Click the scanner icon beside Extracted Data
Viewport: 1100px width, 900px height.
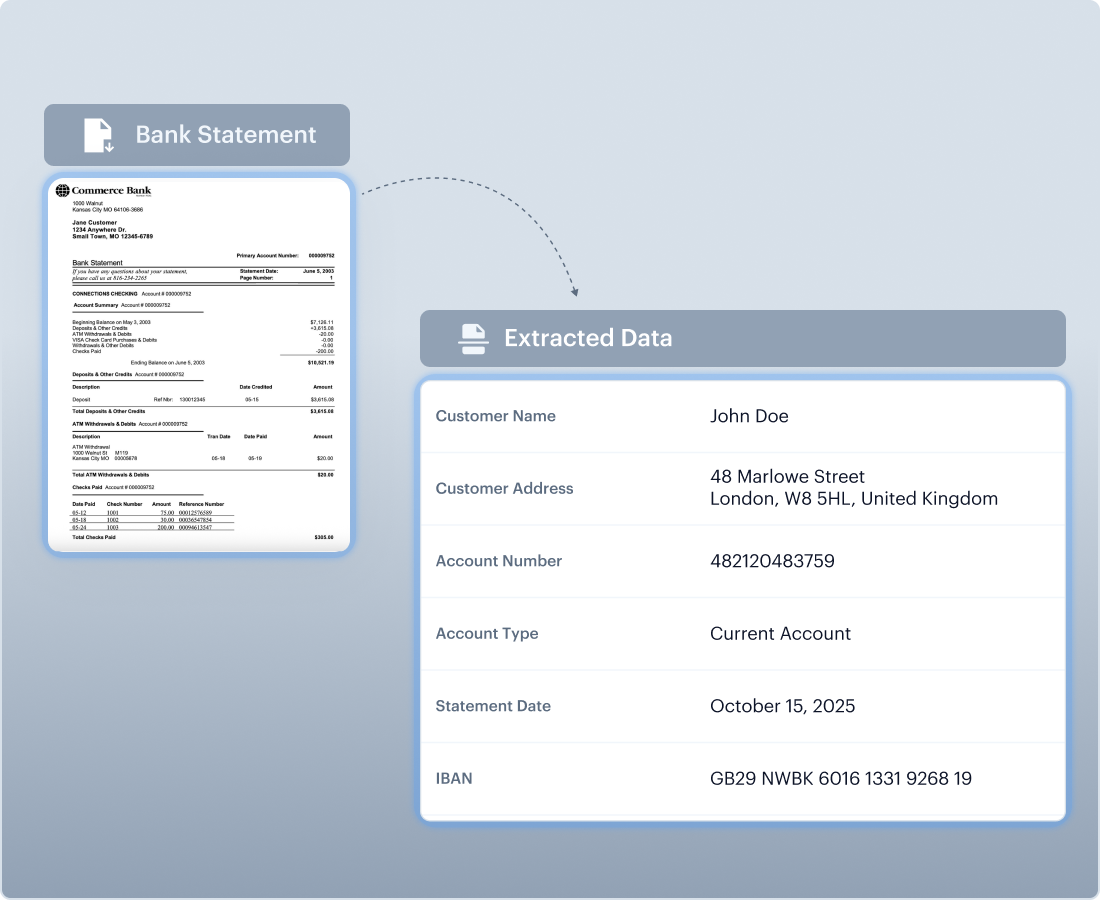pyautogui.click(x=473, y=338)
